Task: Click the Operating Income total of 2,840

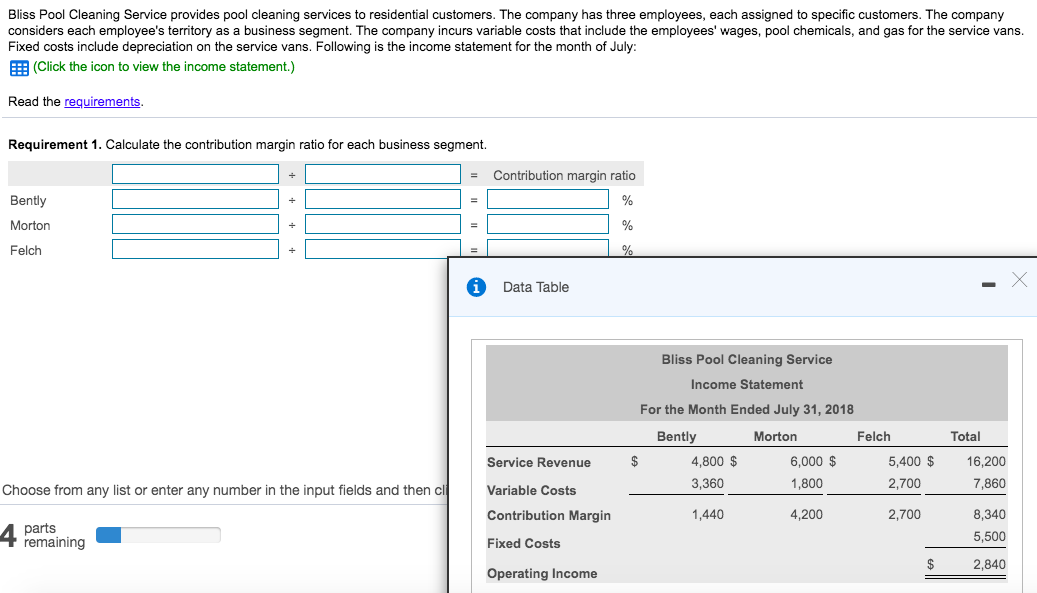Action: coord(988,565)
